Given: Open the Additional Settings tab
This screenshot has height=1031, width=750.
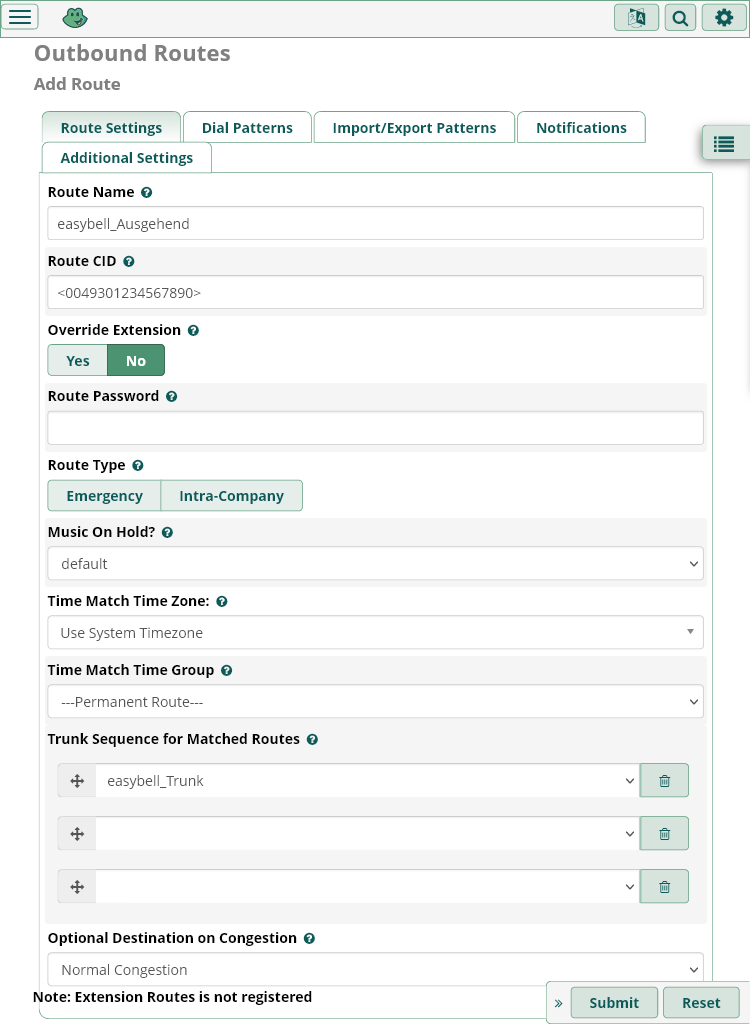Looking at the screenshot, I should pos(127,158).
